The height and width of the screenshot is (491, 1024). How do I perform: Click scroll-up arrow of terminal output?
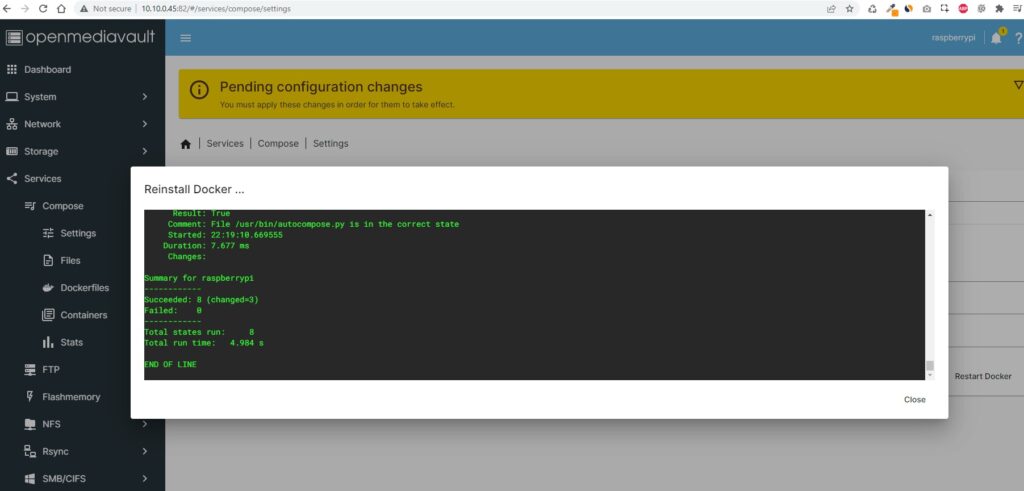[x=930, y=215]
